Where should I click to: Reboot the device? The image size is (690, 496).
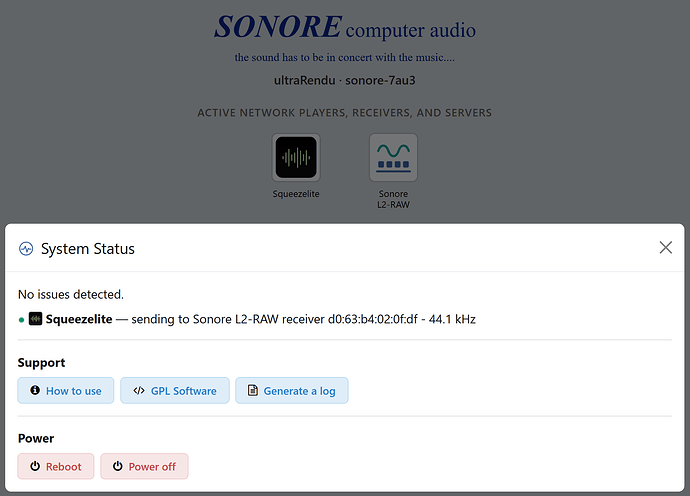56,466
